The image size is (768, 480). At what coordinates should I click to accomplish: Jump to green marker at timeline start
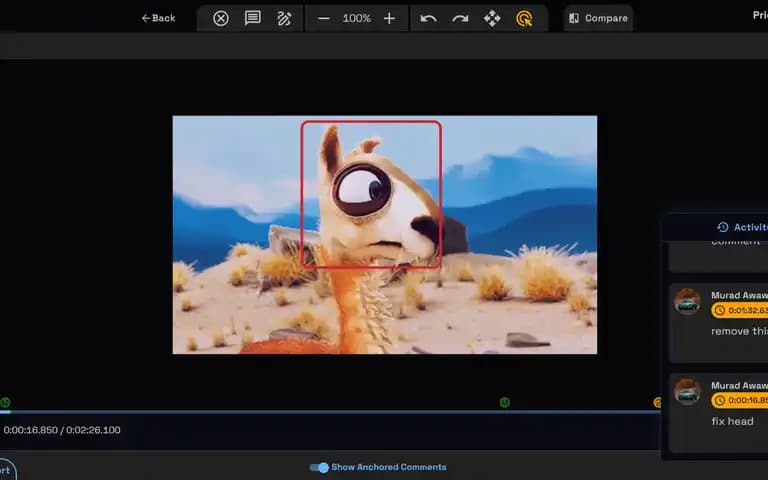(x=5, y=403)
